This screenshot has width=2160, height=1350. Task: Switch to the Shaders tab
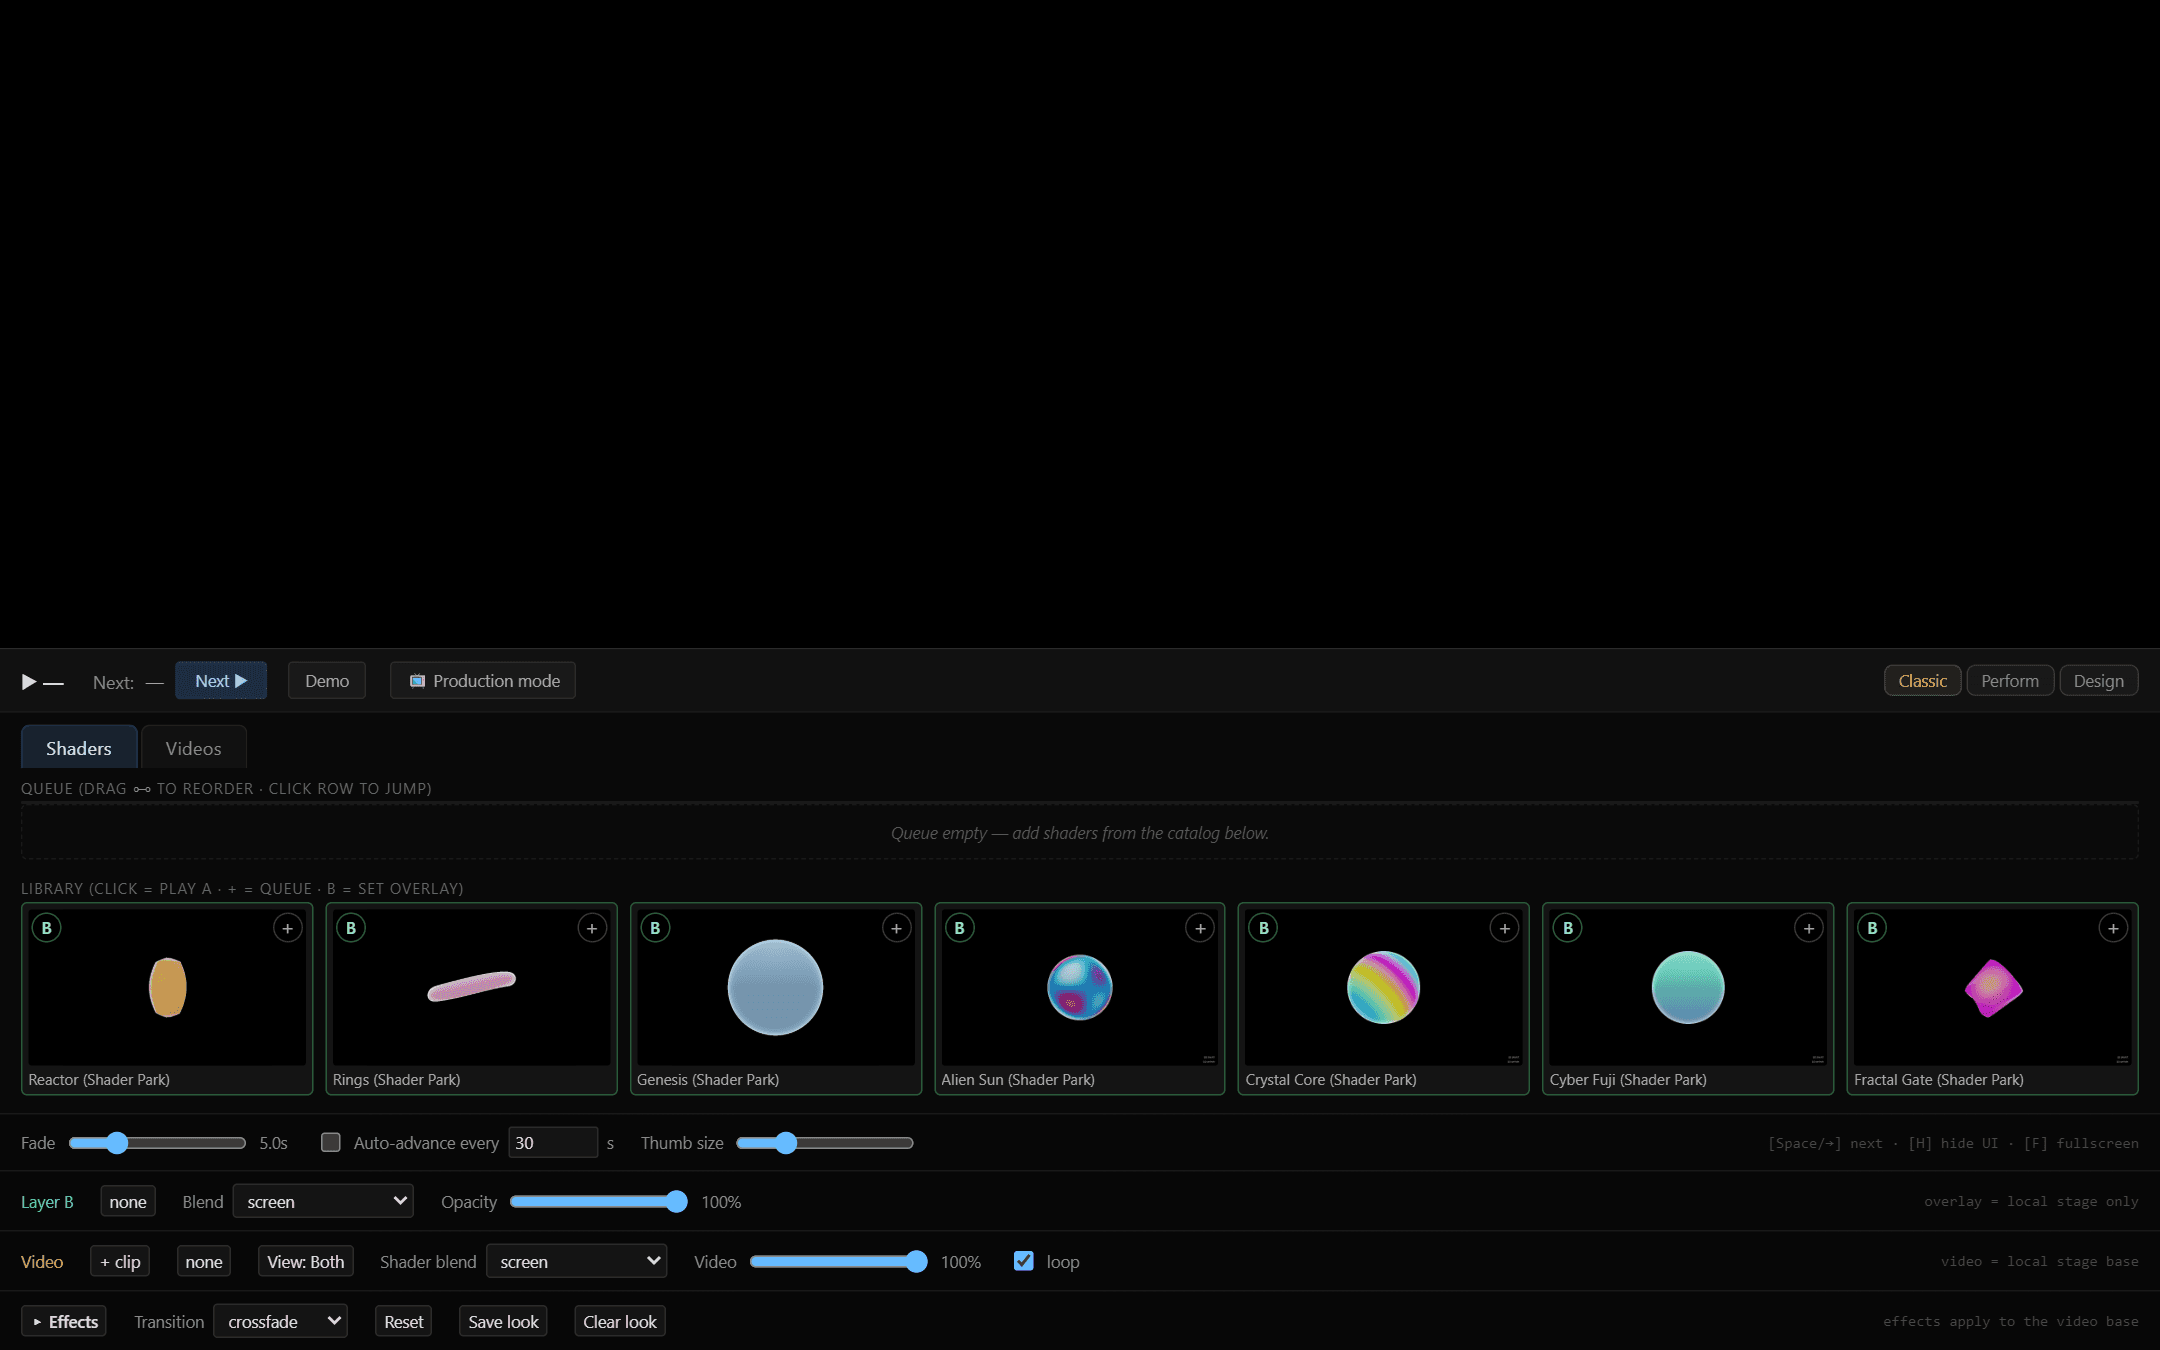coord(79,748)
